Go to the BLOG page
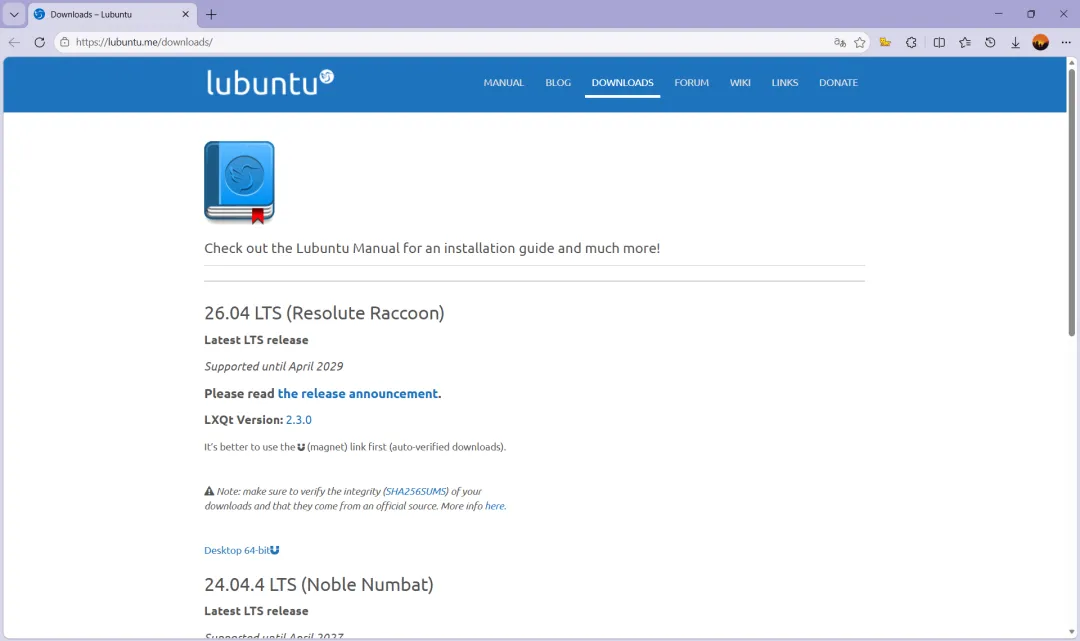 (x=558, y=83)
